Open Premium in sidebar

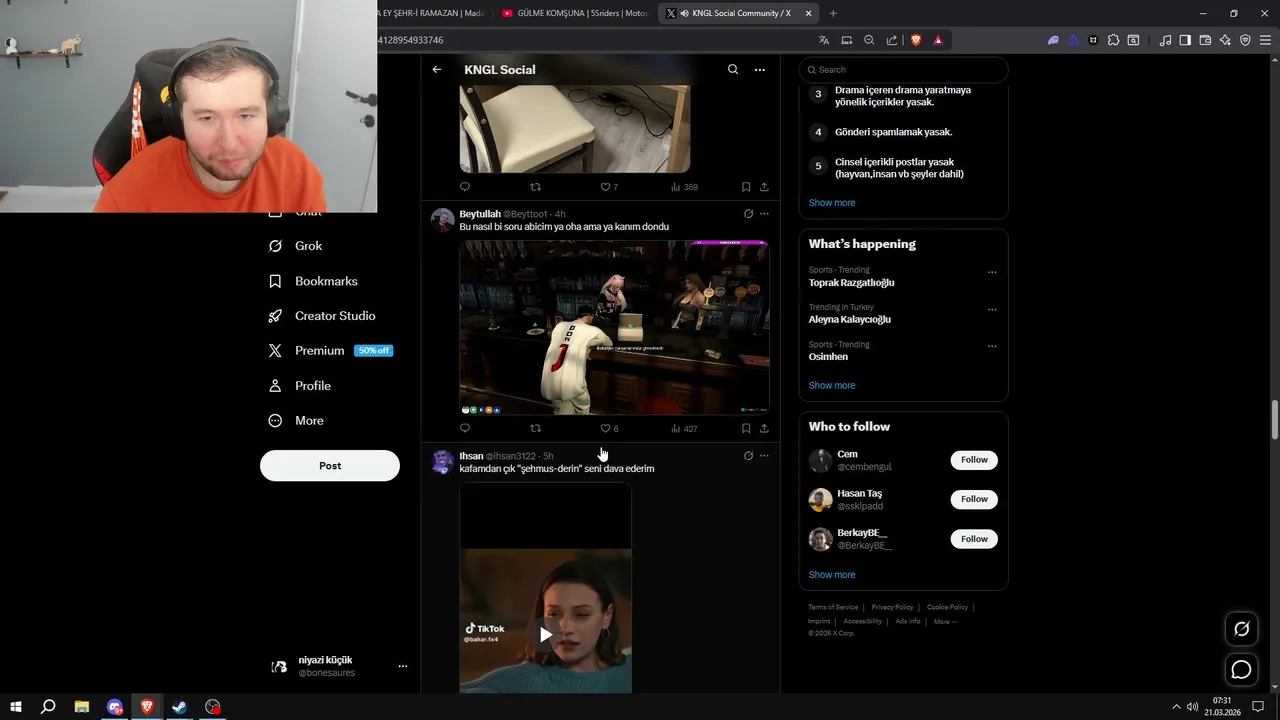click(330, 351)
